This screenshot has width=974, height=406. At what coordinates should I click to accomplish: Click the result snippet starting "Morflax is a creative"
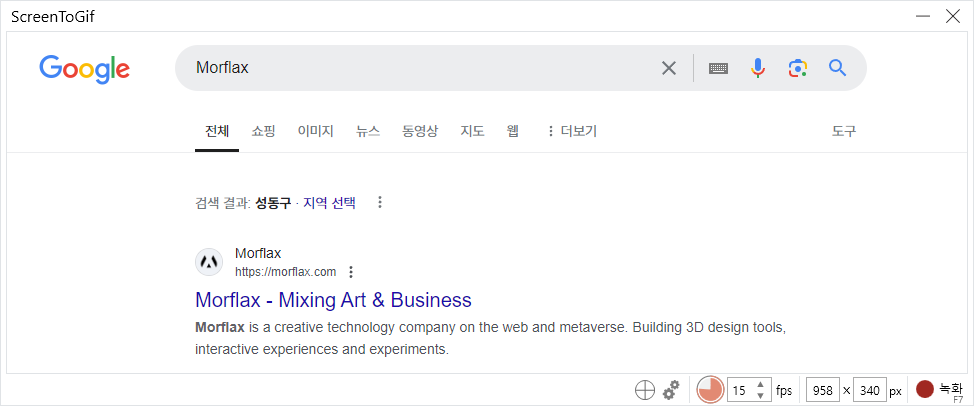491,338
